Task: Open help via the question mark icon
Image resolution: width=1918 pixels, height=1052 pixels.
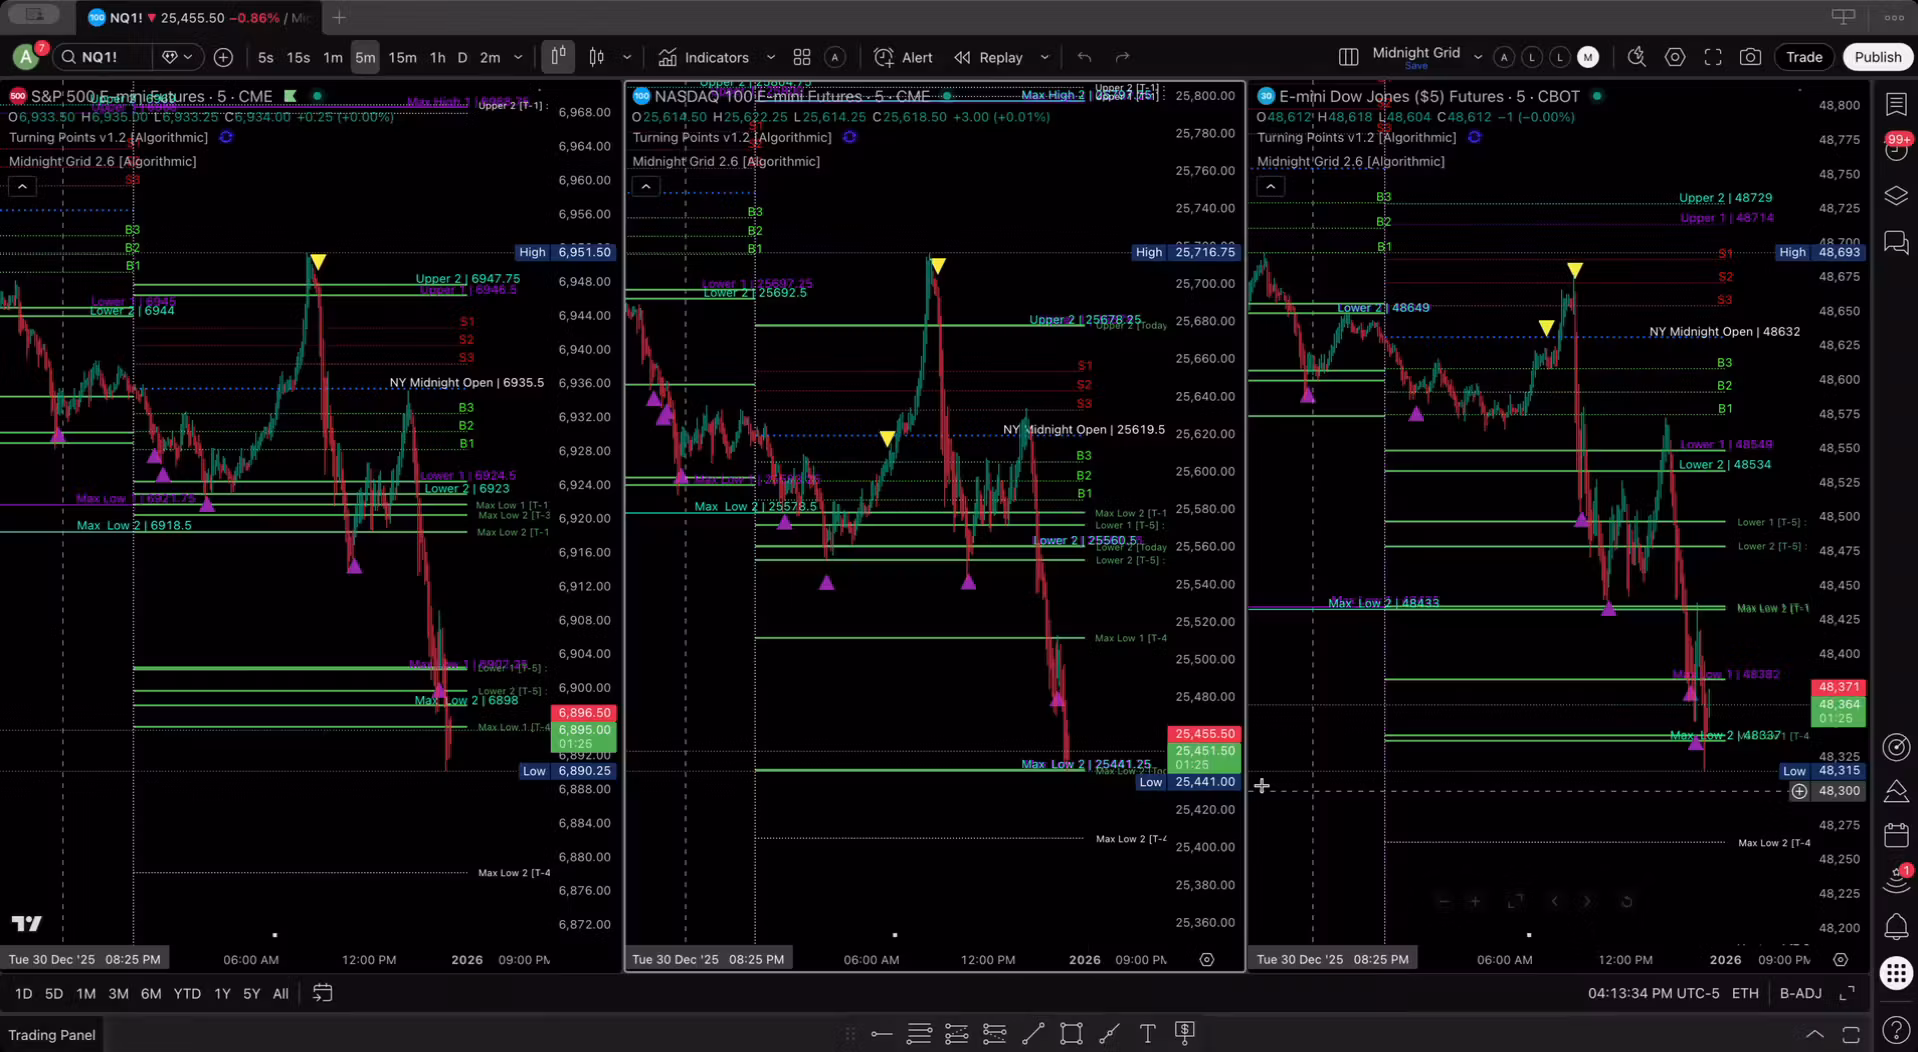Action: [x=1896, y=1029]
